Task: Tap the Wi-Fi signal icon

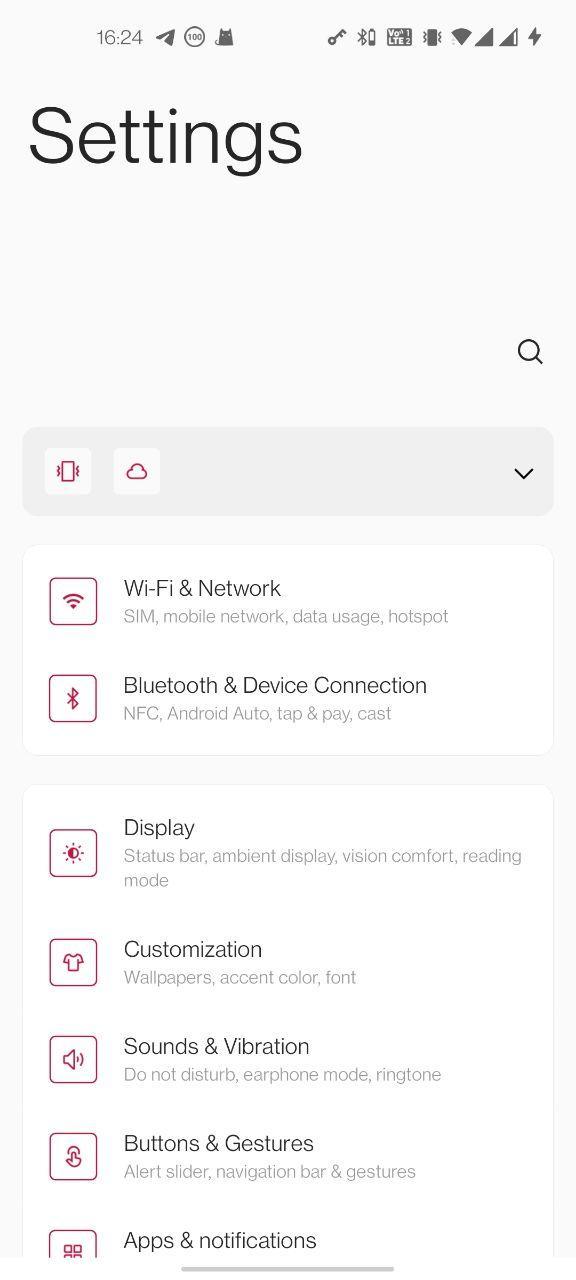Action: click(73, 601)
